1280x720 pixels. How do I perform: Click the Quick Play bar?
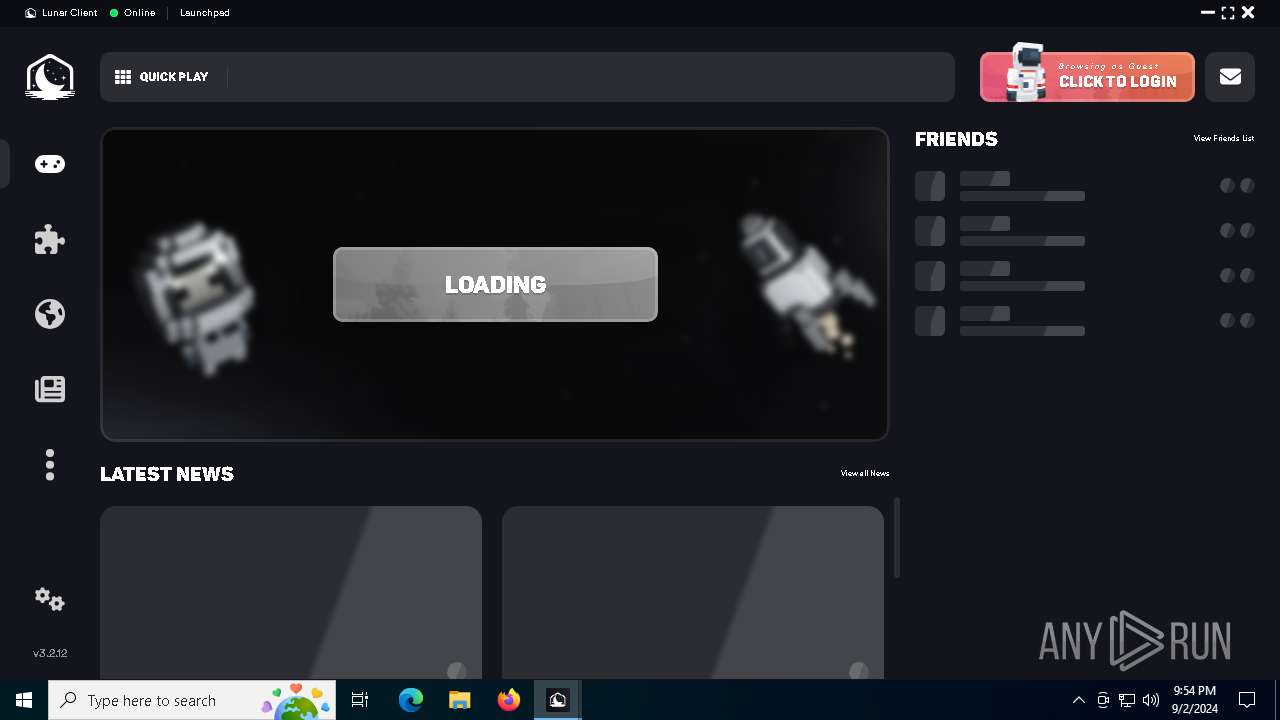(527, 77)
